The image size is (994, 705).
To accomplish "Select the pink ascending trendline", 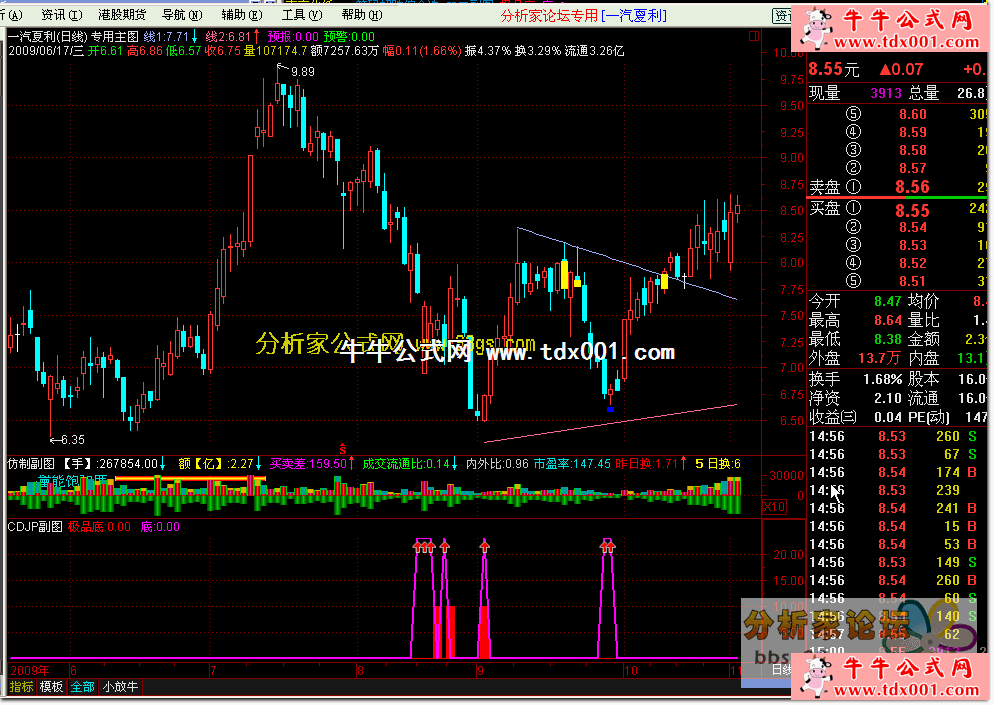I will click(610, 423).
